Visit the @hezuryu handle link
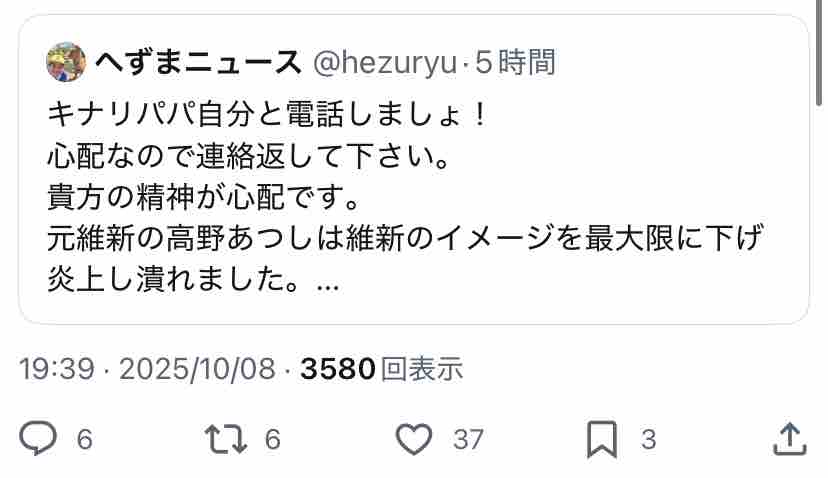This screenshot has height=478, width=828. point(385,63)
